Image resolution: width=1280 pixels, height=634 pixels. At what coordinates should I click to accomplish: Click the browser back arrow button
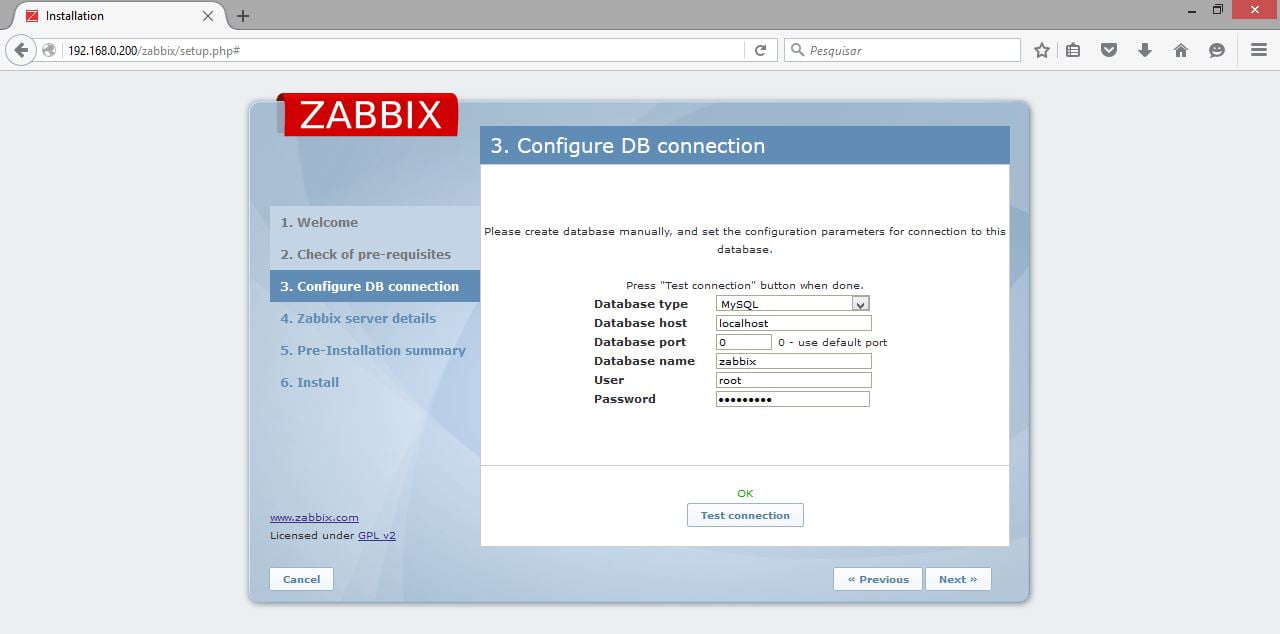click(x=22, y=50)
